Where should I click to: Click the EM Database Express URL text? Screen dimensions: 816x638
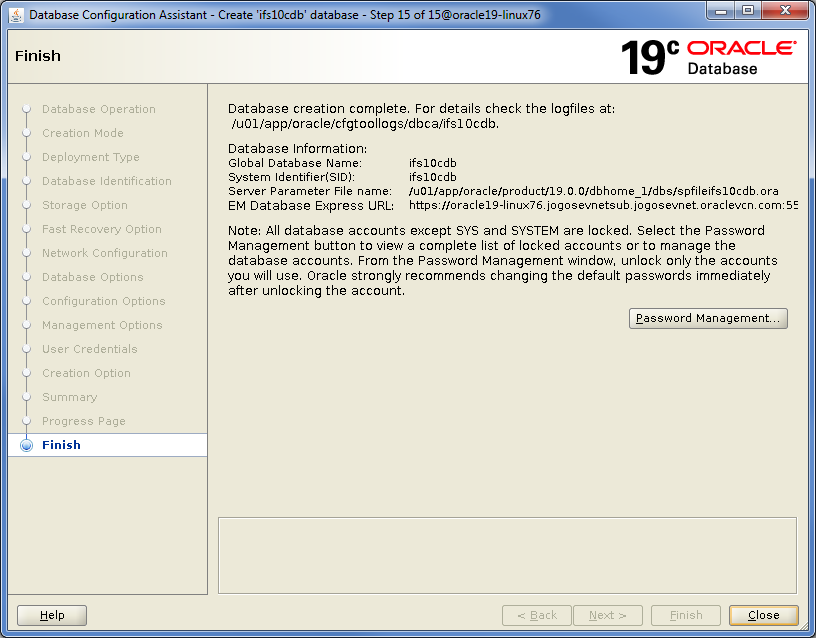[x=603, y=205]
